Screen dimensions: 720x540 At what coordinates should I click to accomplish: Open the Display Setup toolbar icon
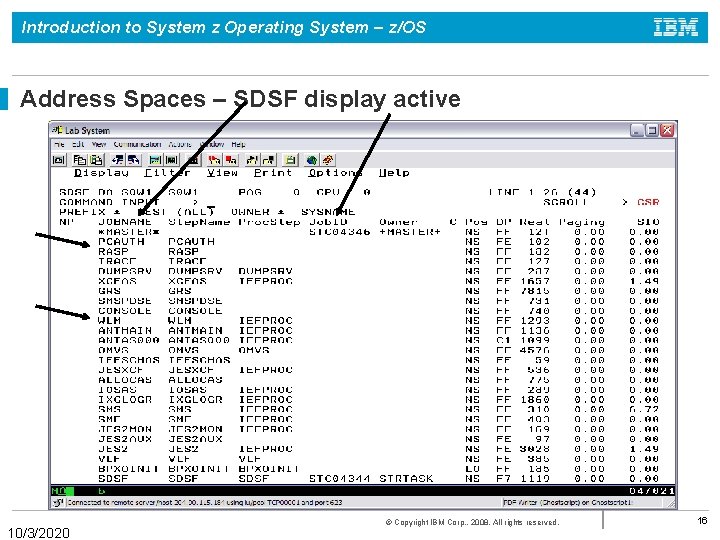tap(155, 160)
